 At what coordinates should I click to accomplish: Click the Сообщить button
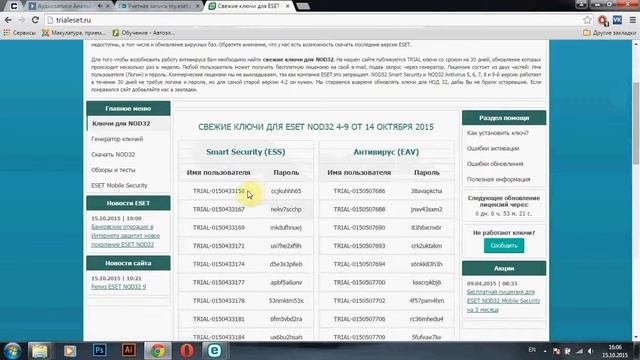click(x=504, y=245)
